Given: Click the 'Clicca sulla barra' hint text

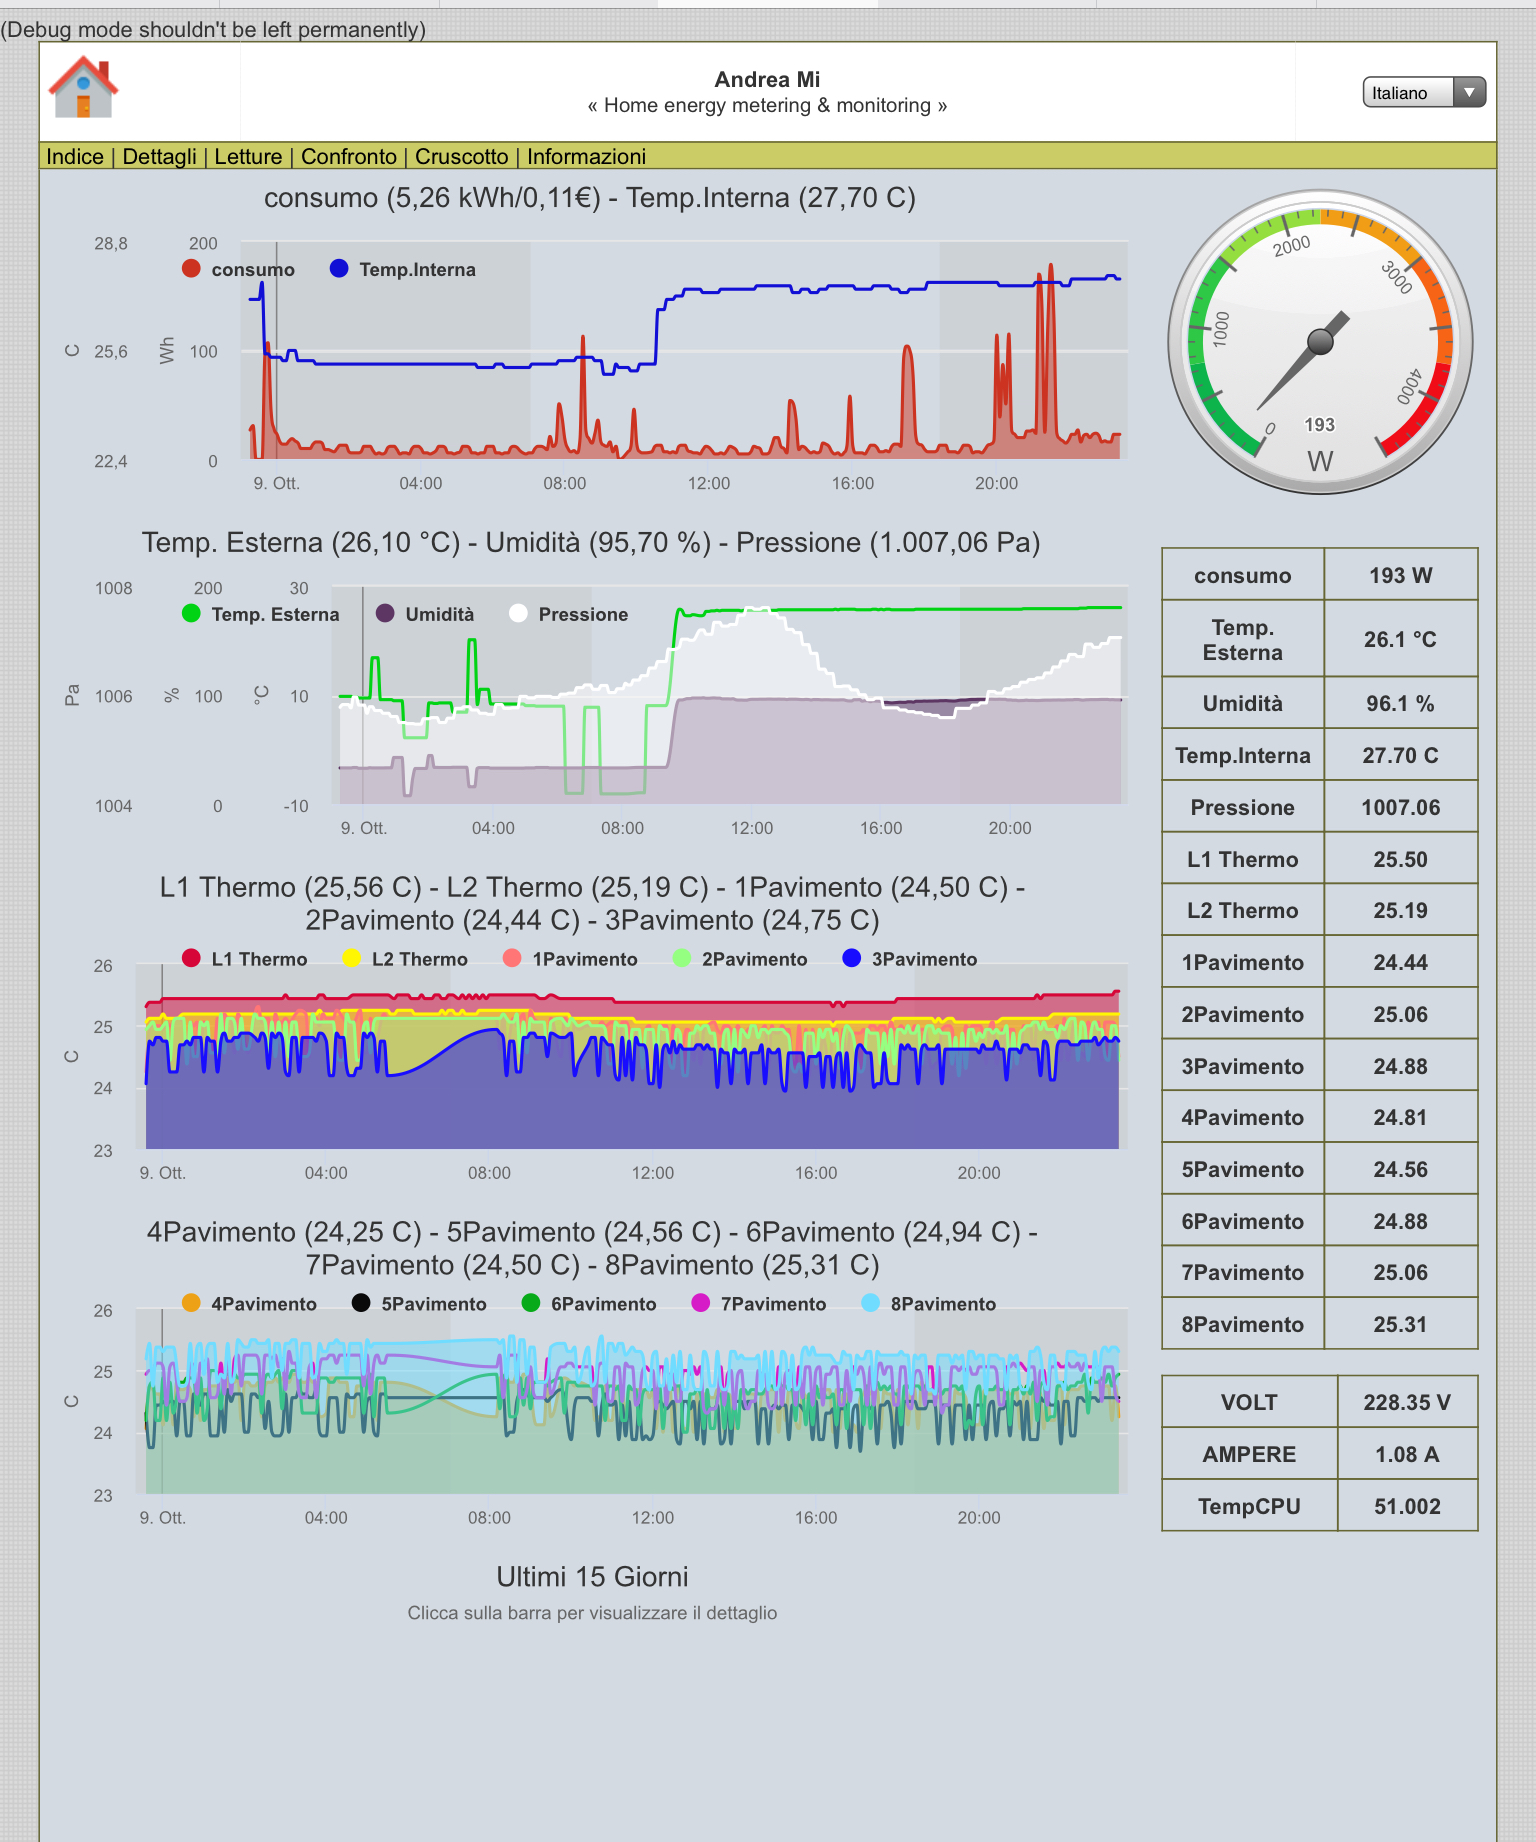Looking at the screenshot, I should (592, 1613).
